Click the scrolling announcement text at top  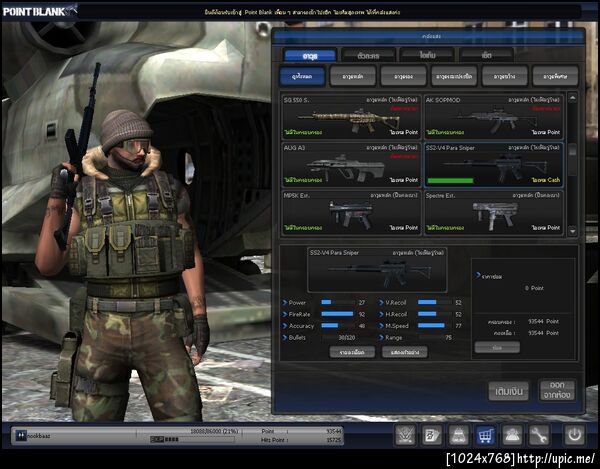tap(302, 12)
